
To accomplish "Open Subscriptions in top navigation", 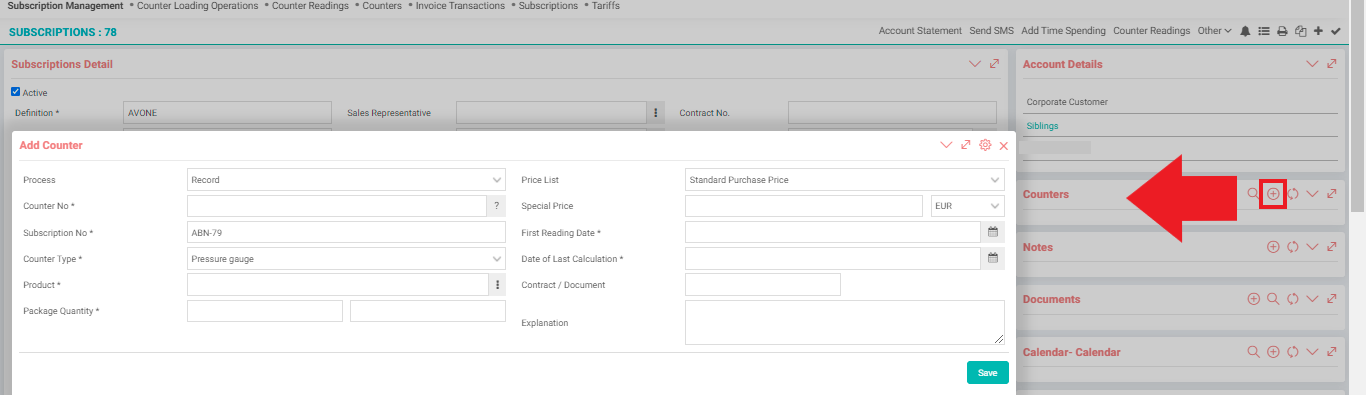I will pyautogui.click(x=548, y=6).
